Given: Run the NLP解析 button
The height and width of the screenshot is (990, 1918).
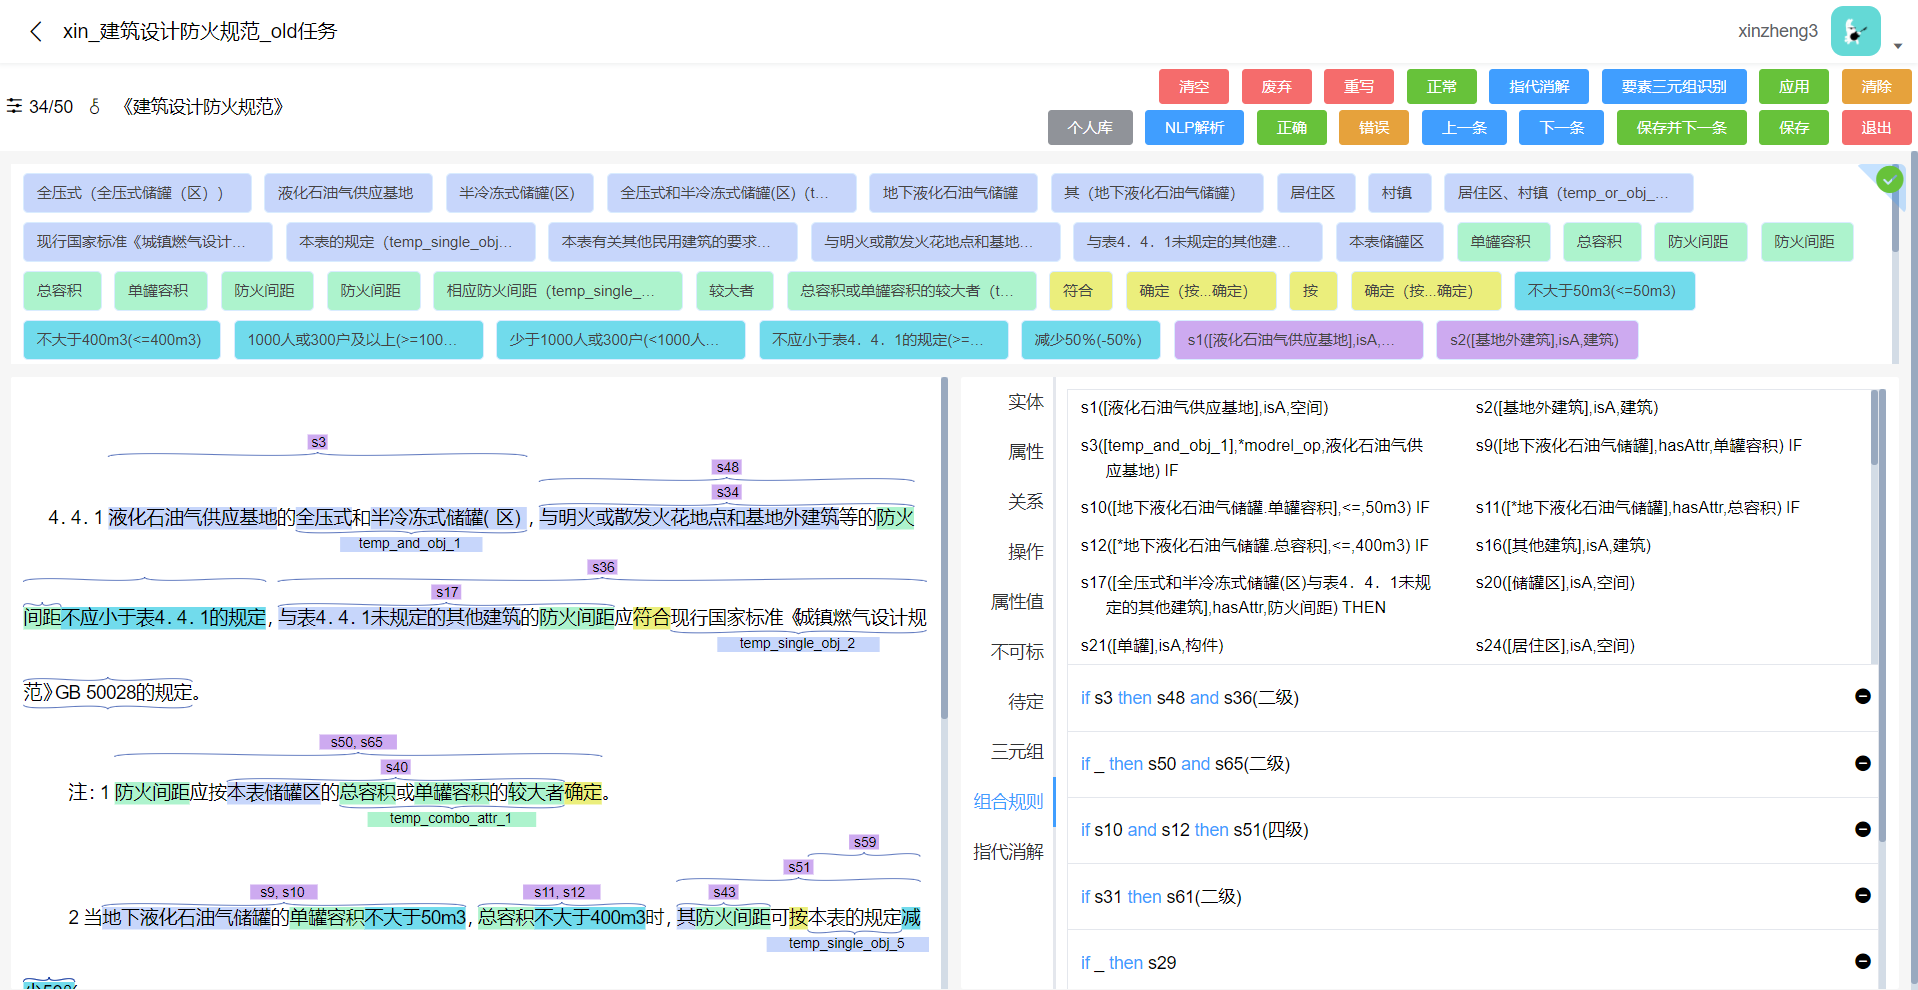Looking at the screenshot, I should tap(1194, 128).
